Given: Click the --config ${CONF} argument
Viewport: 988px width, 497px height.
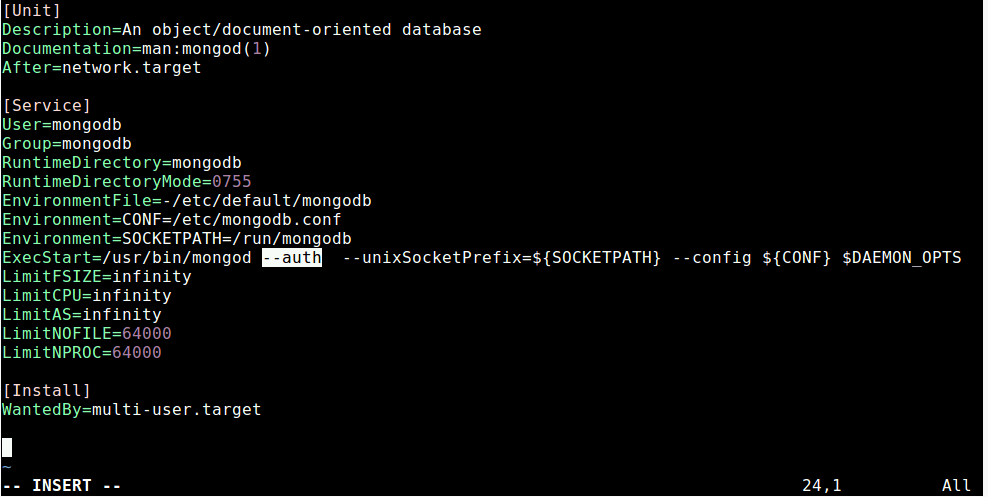Looking at the screenshot, I should click(752, 258).
